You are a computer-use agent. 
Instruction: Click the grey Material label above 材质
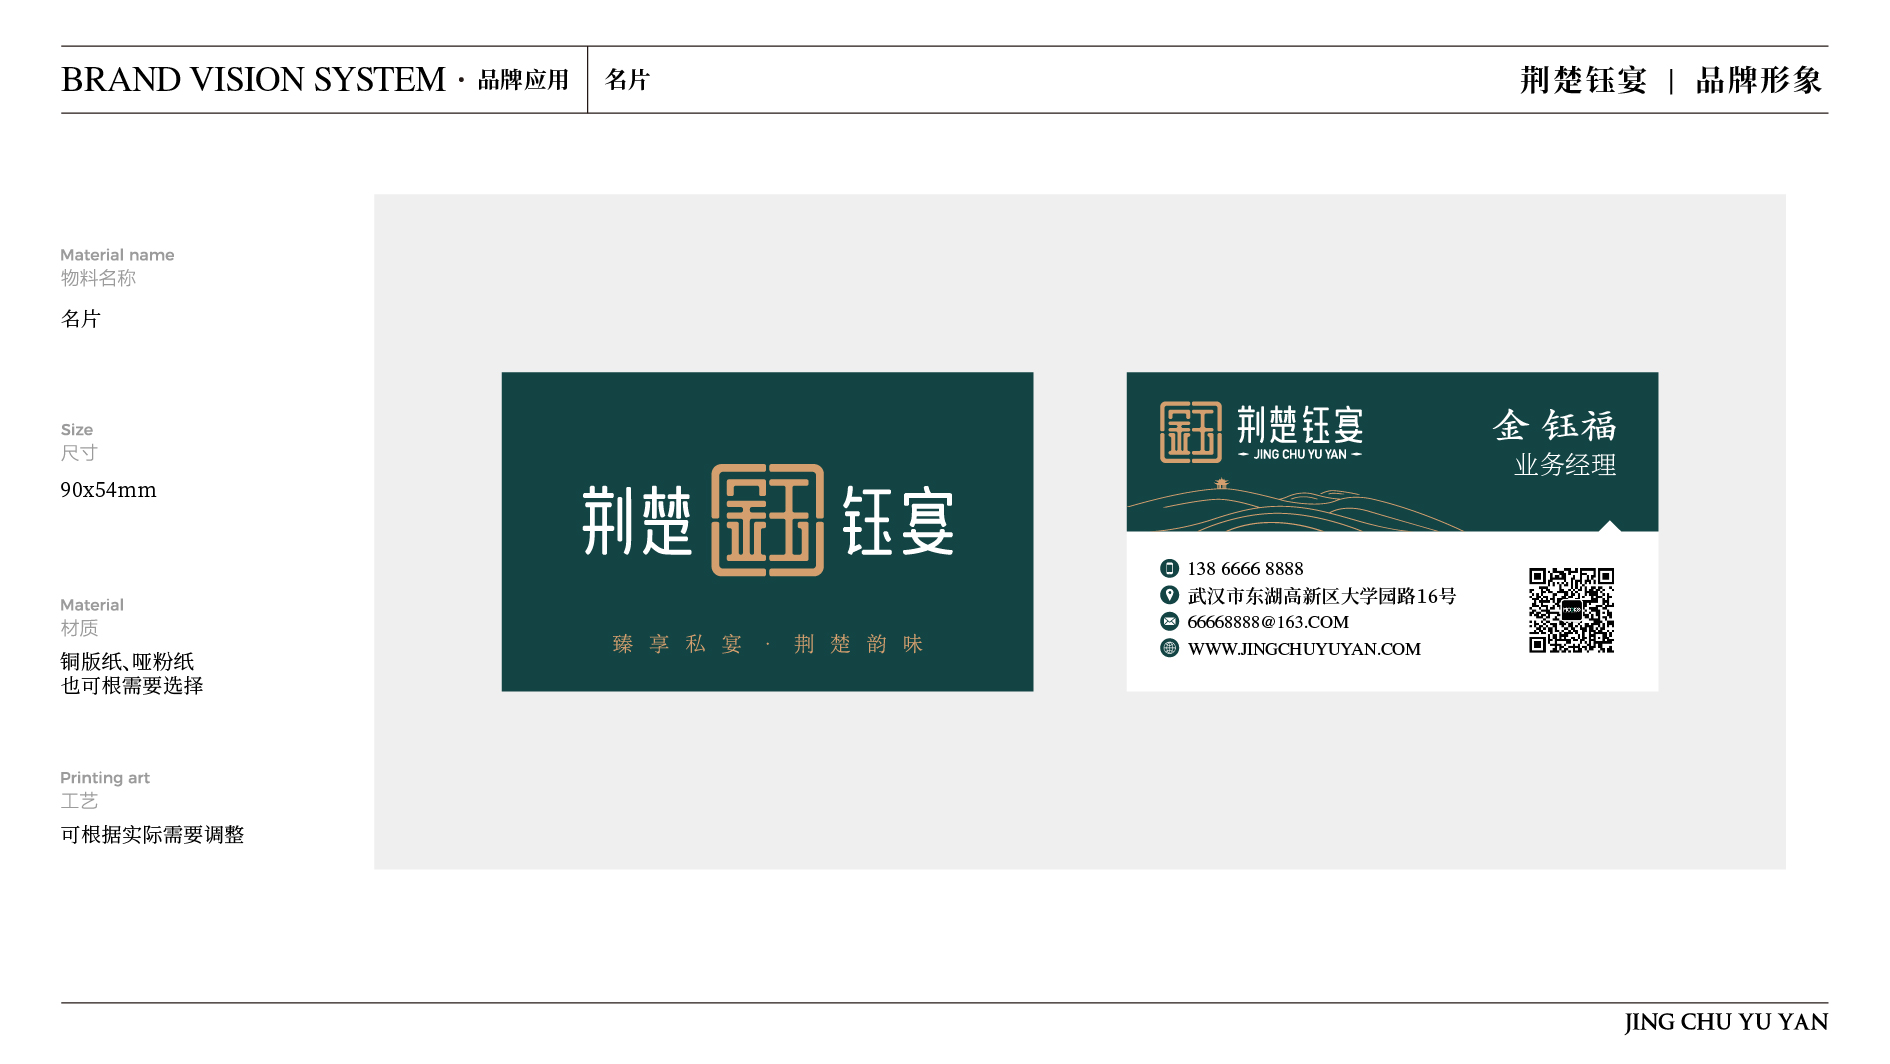92,605
